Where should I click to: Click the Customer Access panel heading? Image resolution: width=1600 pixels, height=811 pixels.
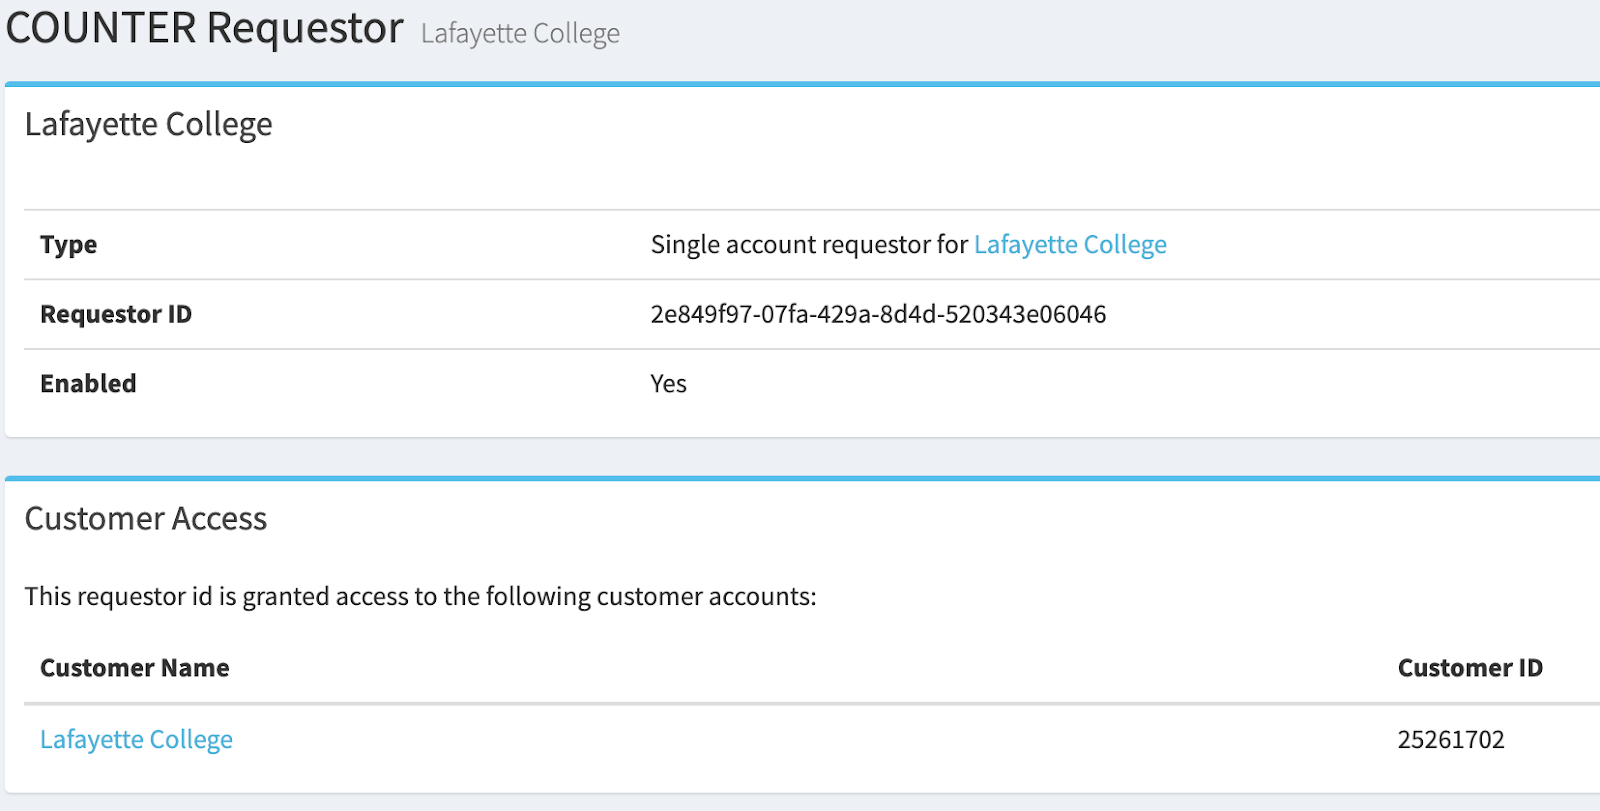[146, 519]
